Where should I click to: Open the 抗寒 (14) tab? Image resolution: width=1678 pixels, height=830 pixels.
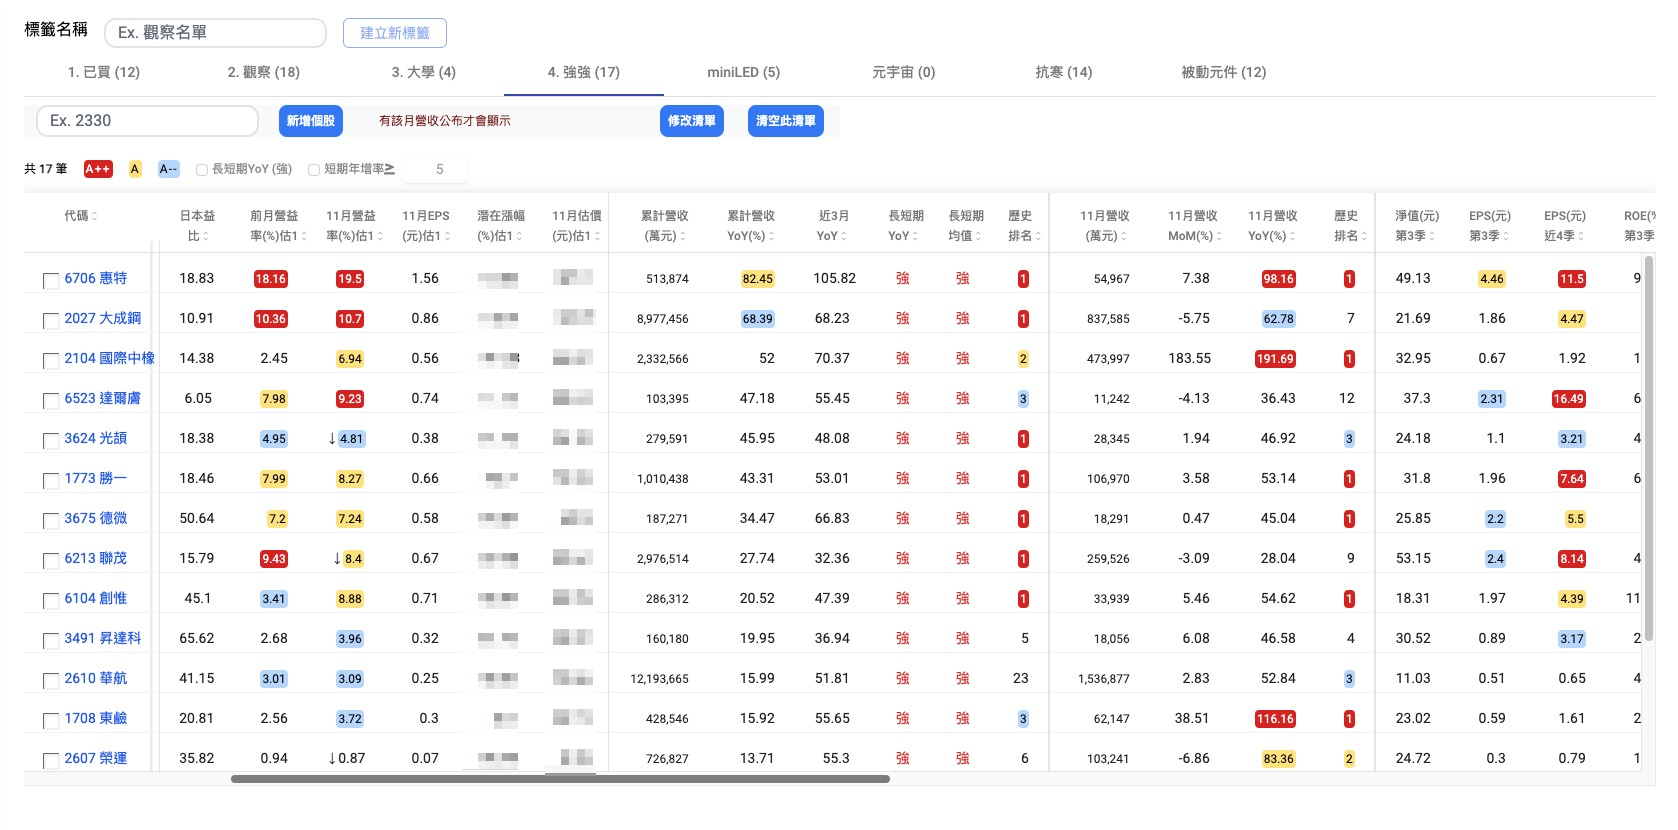tap(1064, 72)
